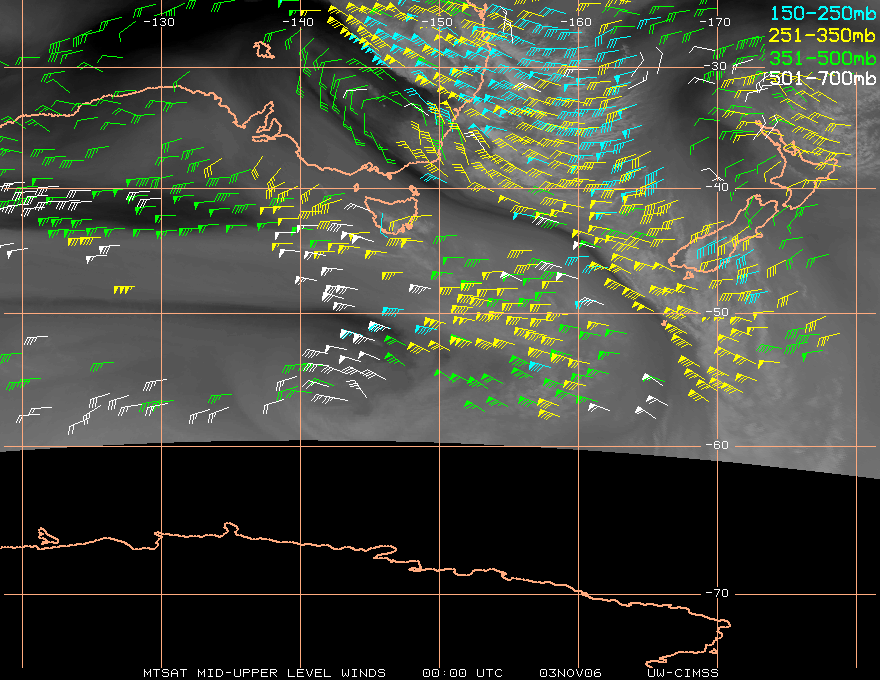Screen dimensions: 880x680
Task: Click the -140 longitude label
Action: (x=298, y=22)
